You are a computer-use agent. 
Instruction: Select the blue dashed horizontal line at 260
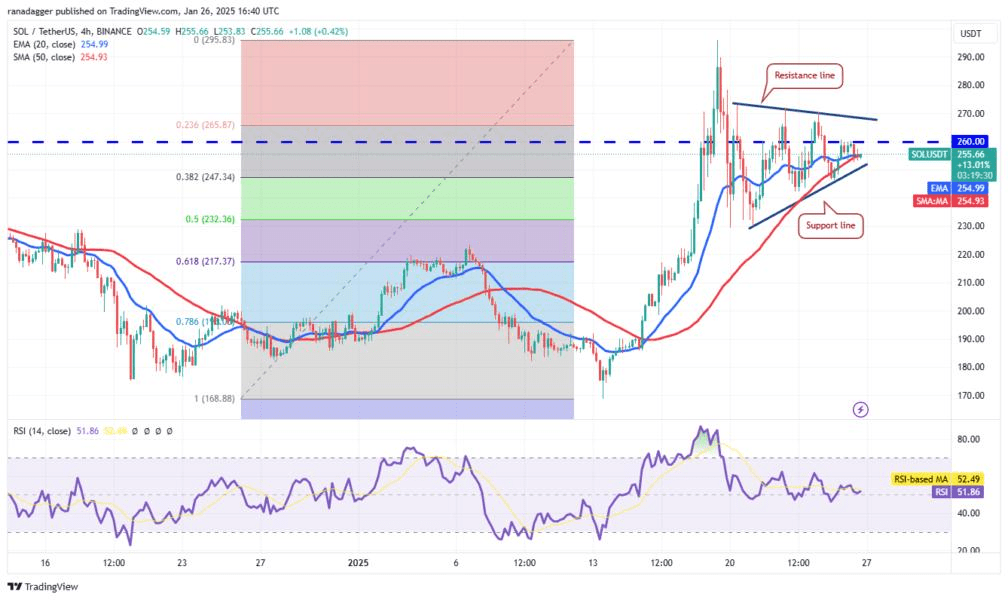[x=479, y=141]
